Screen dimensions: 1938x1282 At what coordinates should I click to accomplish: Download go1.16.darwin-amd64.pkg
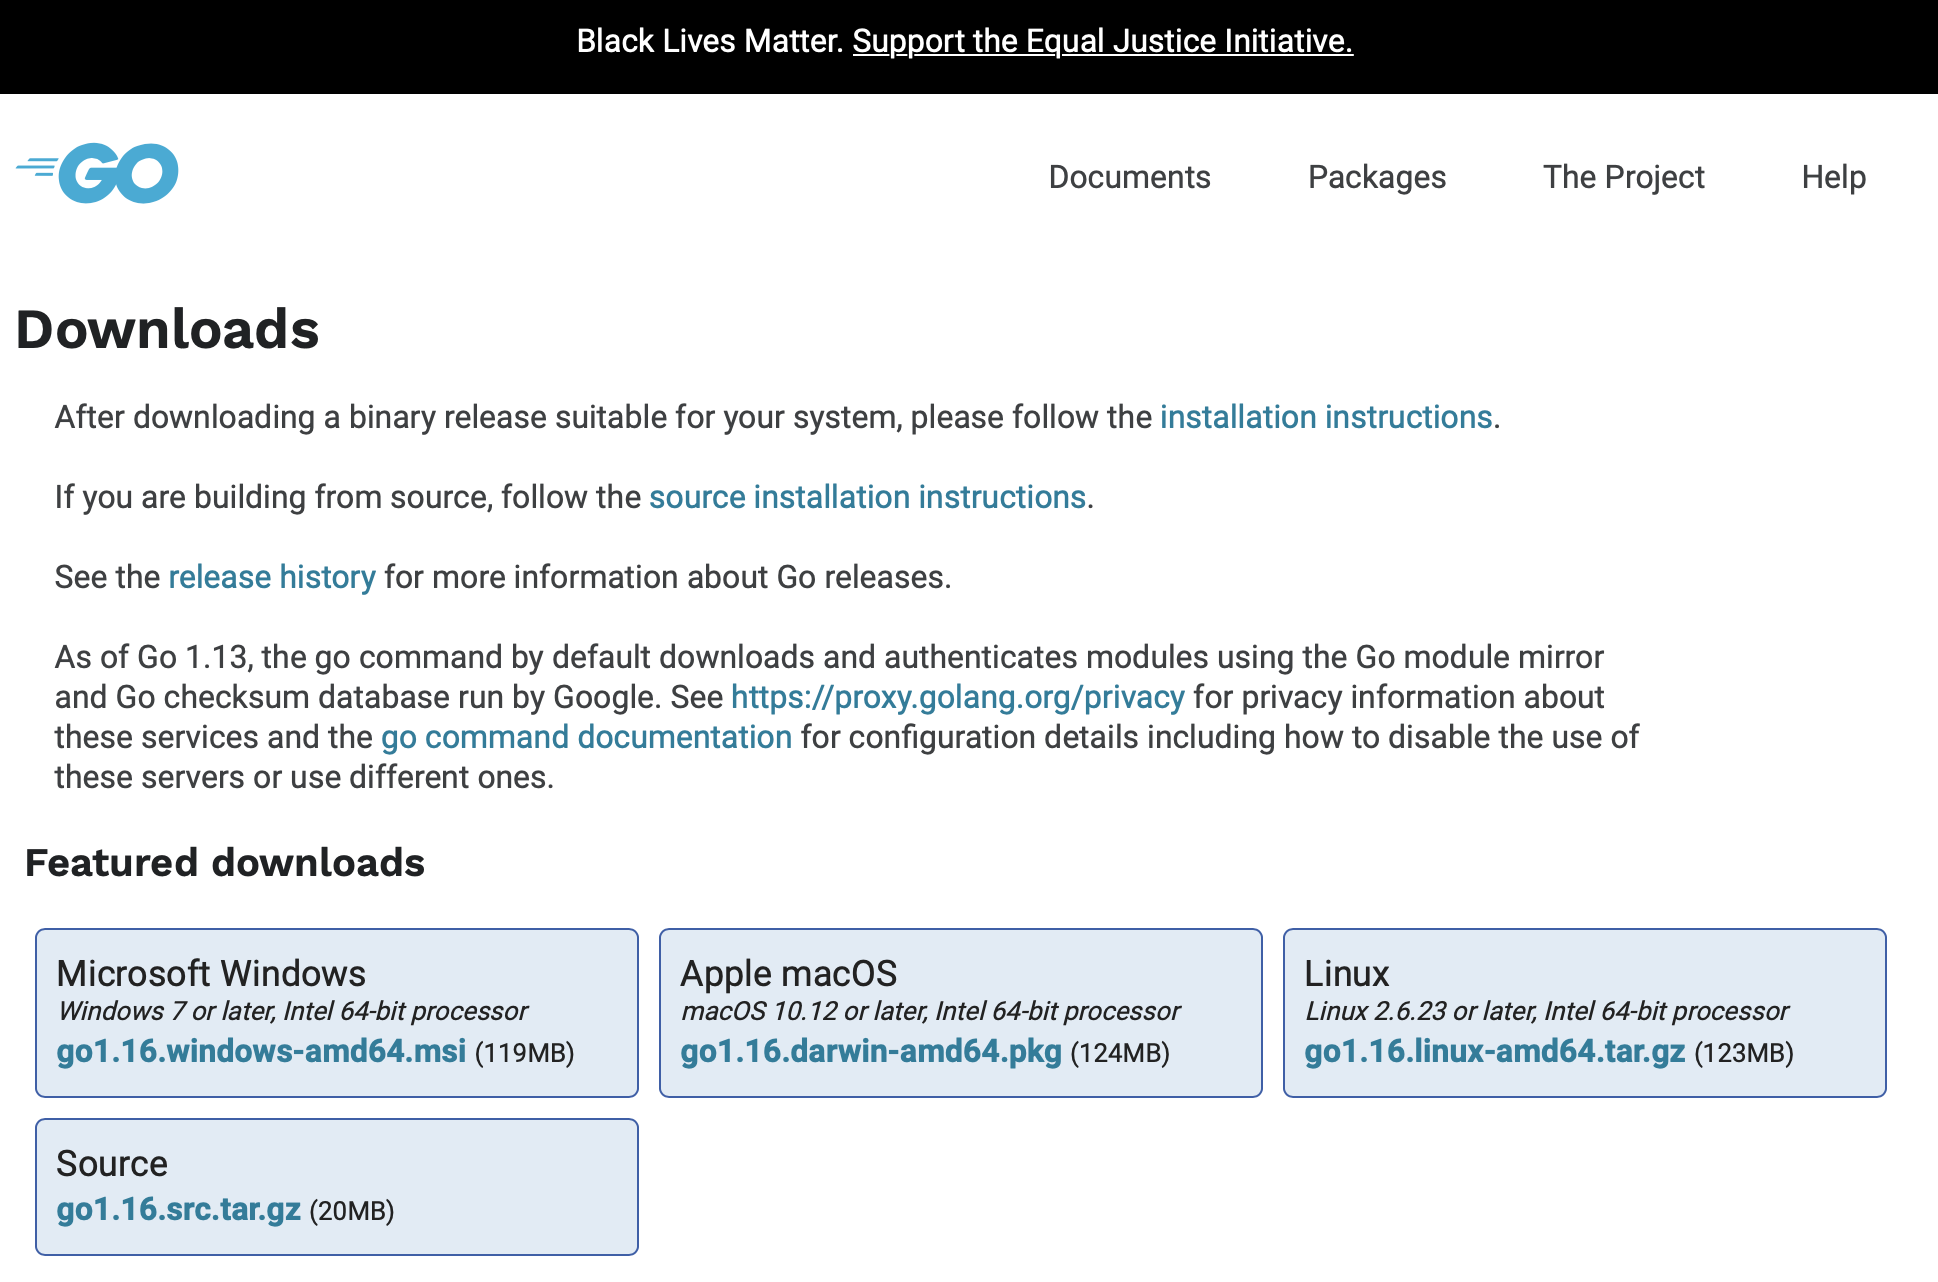[871, 1051]
